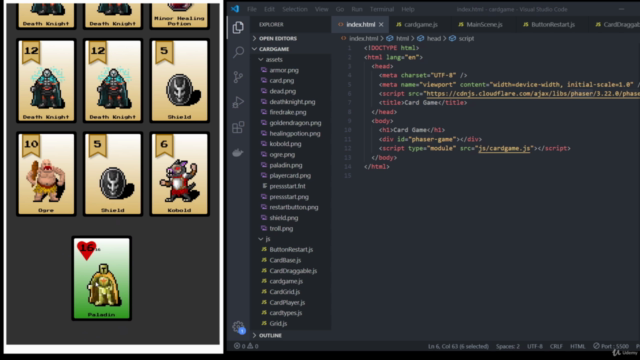Image resolution: width=640 pixels, height=360 pixels.
Task: Open armor.png in the explorer
Action: coord(284,70)
